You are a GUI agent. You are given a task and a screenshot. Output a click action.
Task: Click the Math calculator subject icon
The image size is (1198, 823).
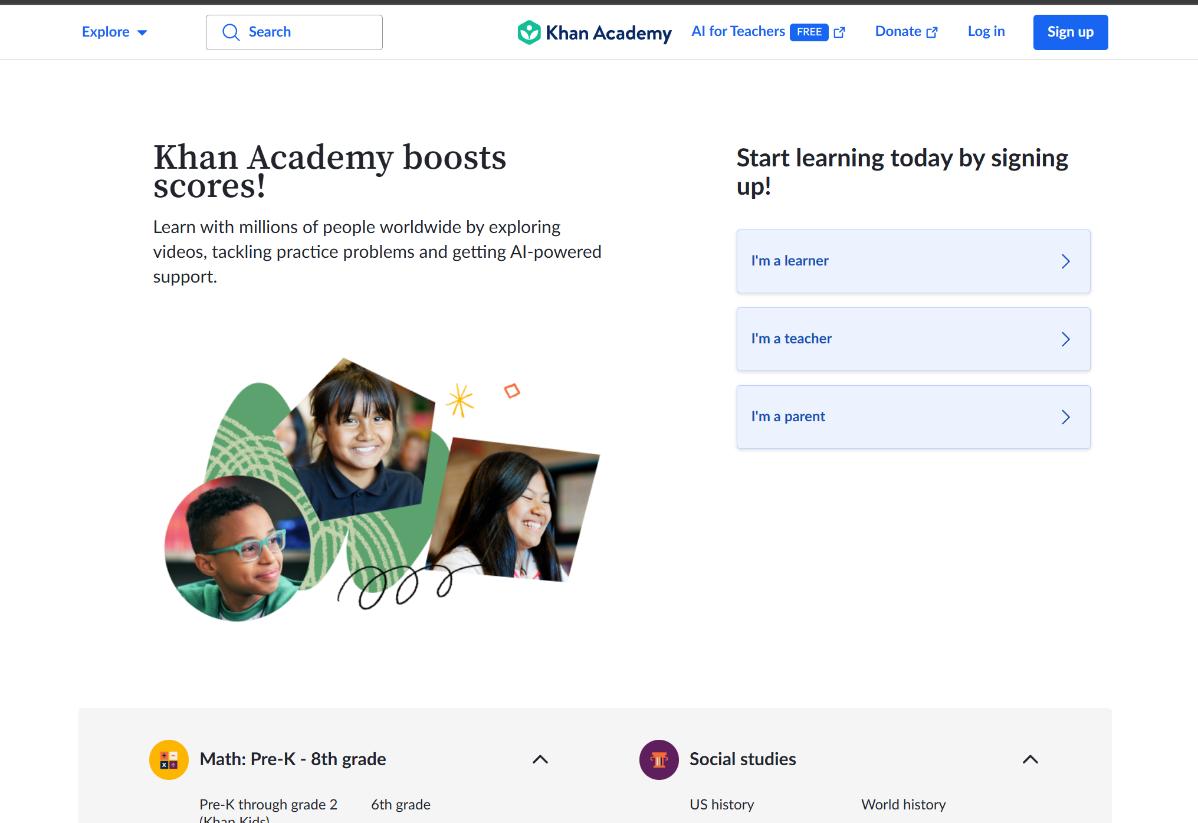tap(169, 759)
